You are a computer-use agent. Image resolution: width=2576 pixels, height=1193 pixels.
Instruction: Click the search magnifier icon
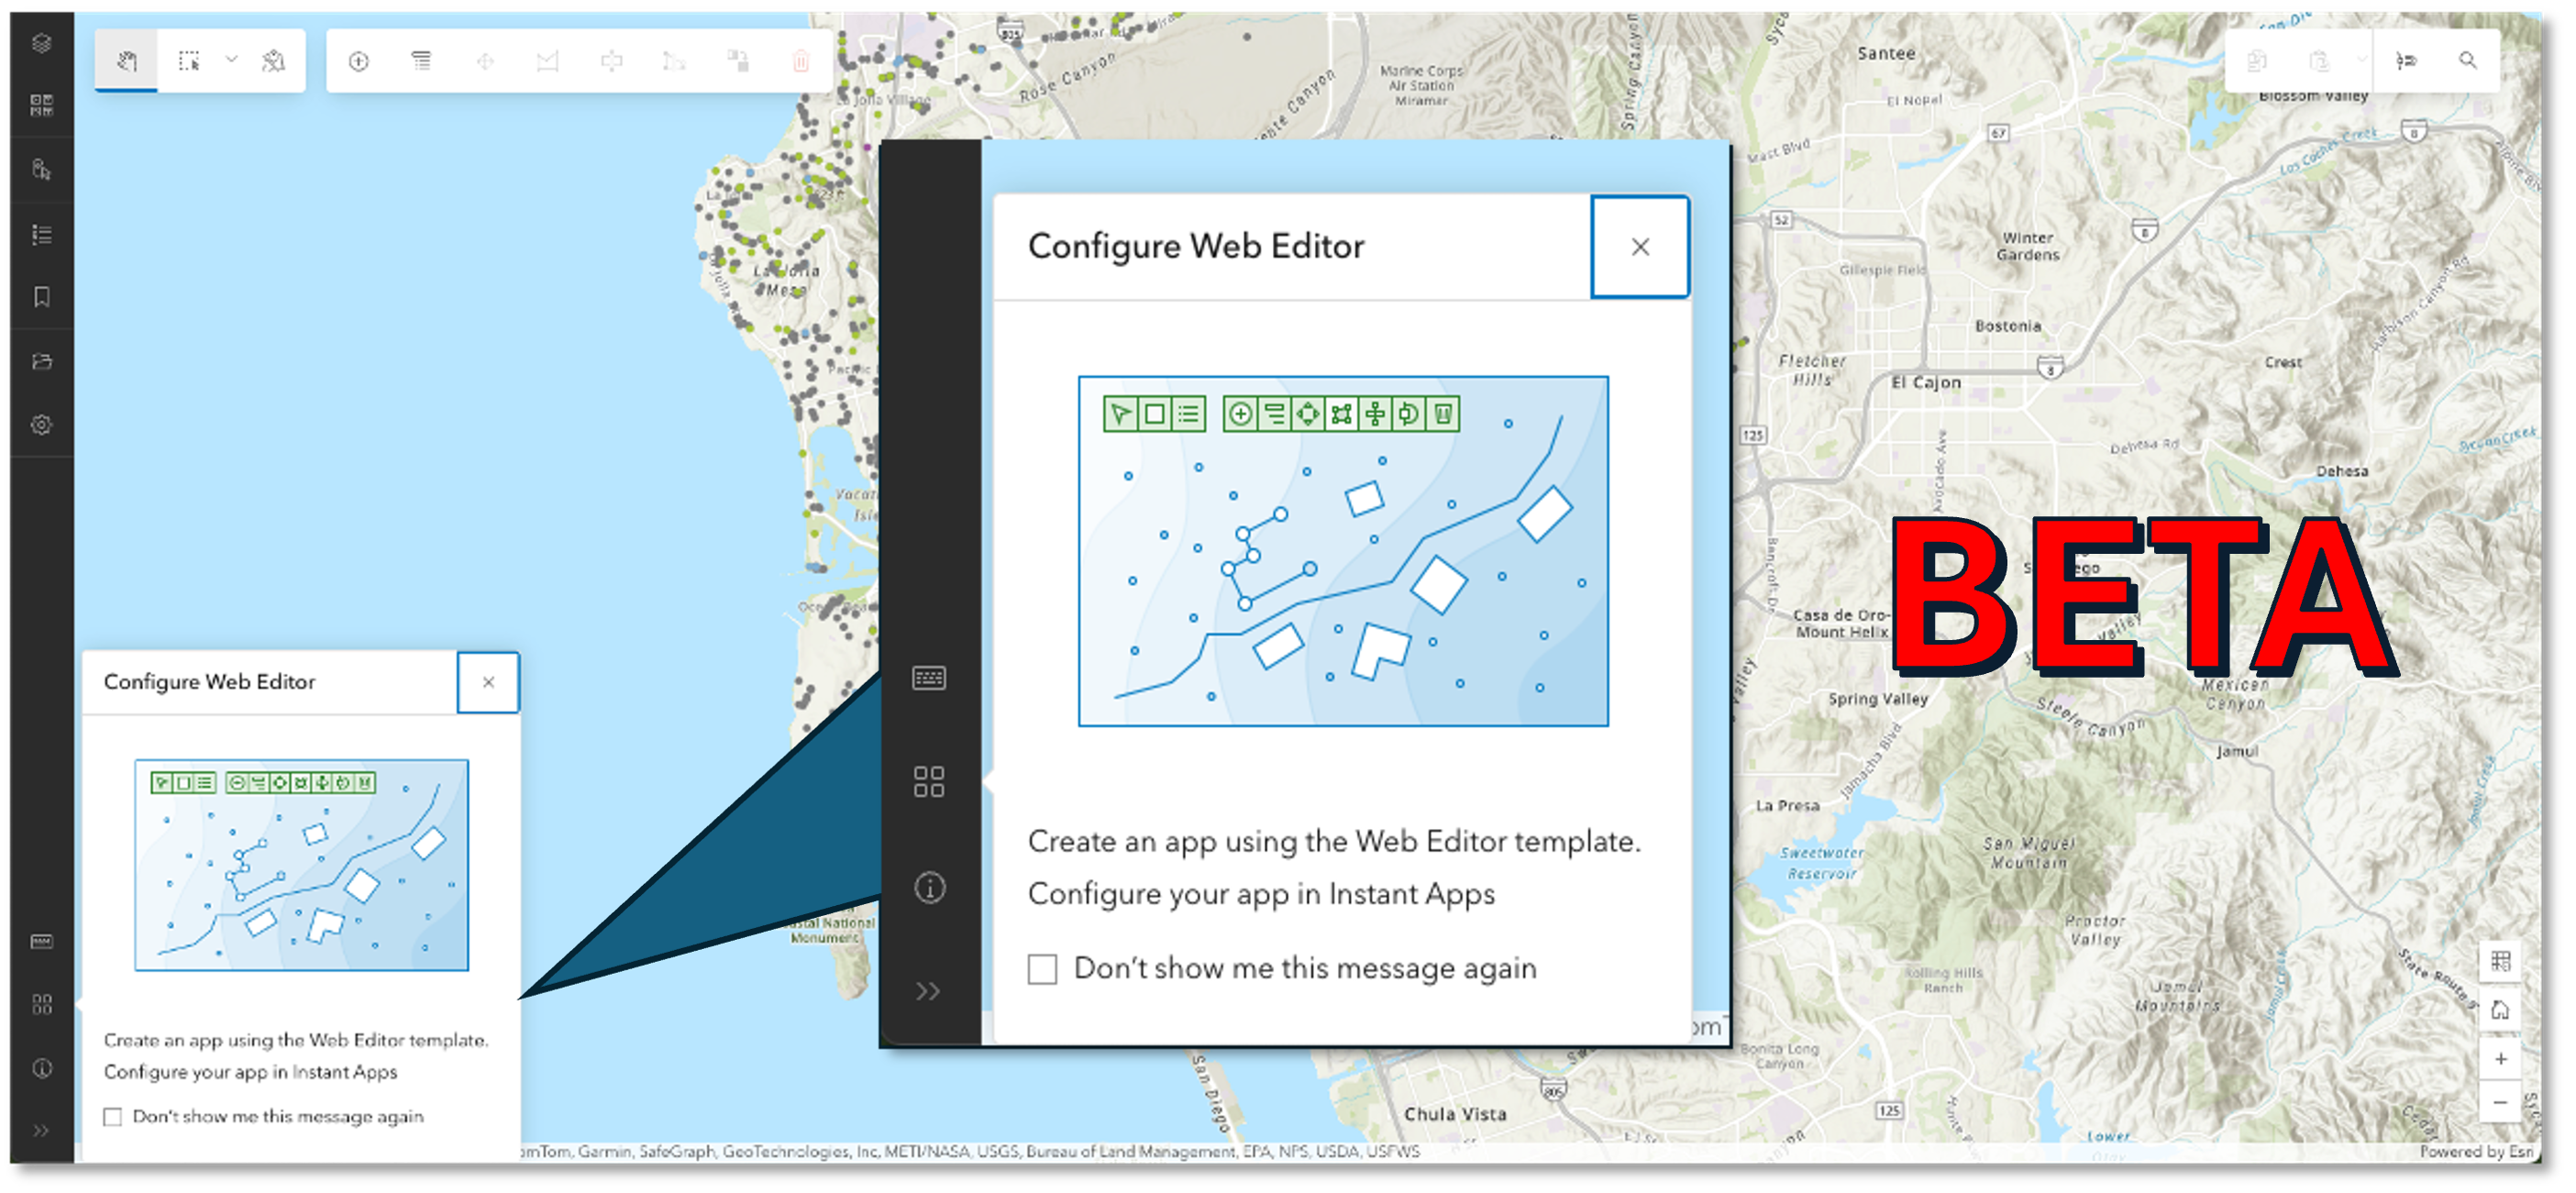(x=2467, y=61)
